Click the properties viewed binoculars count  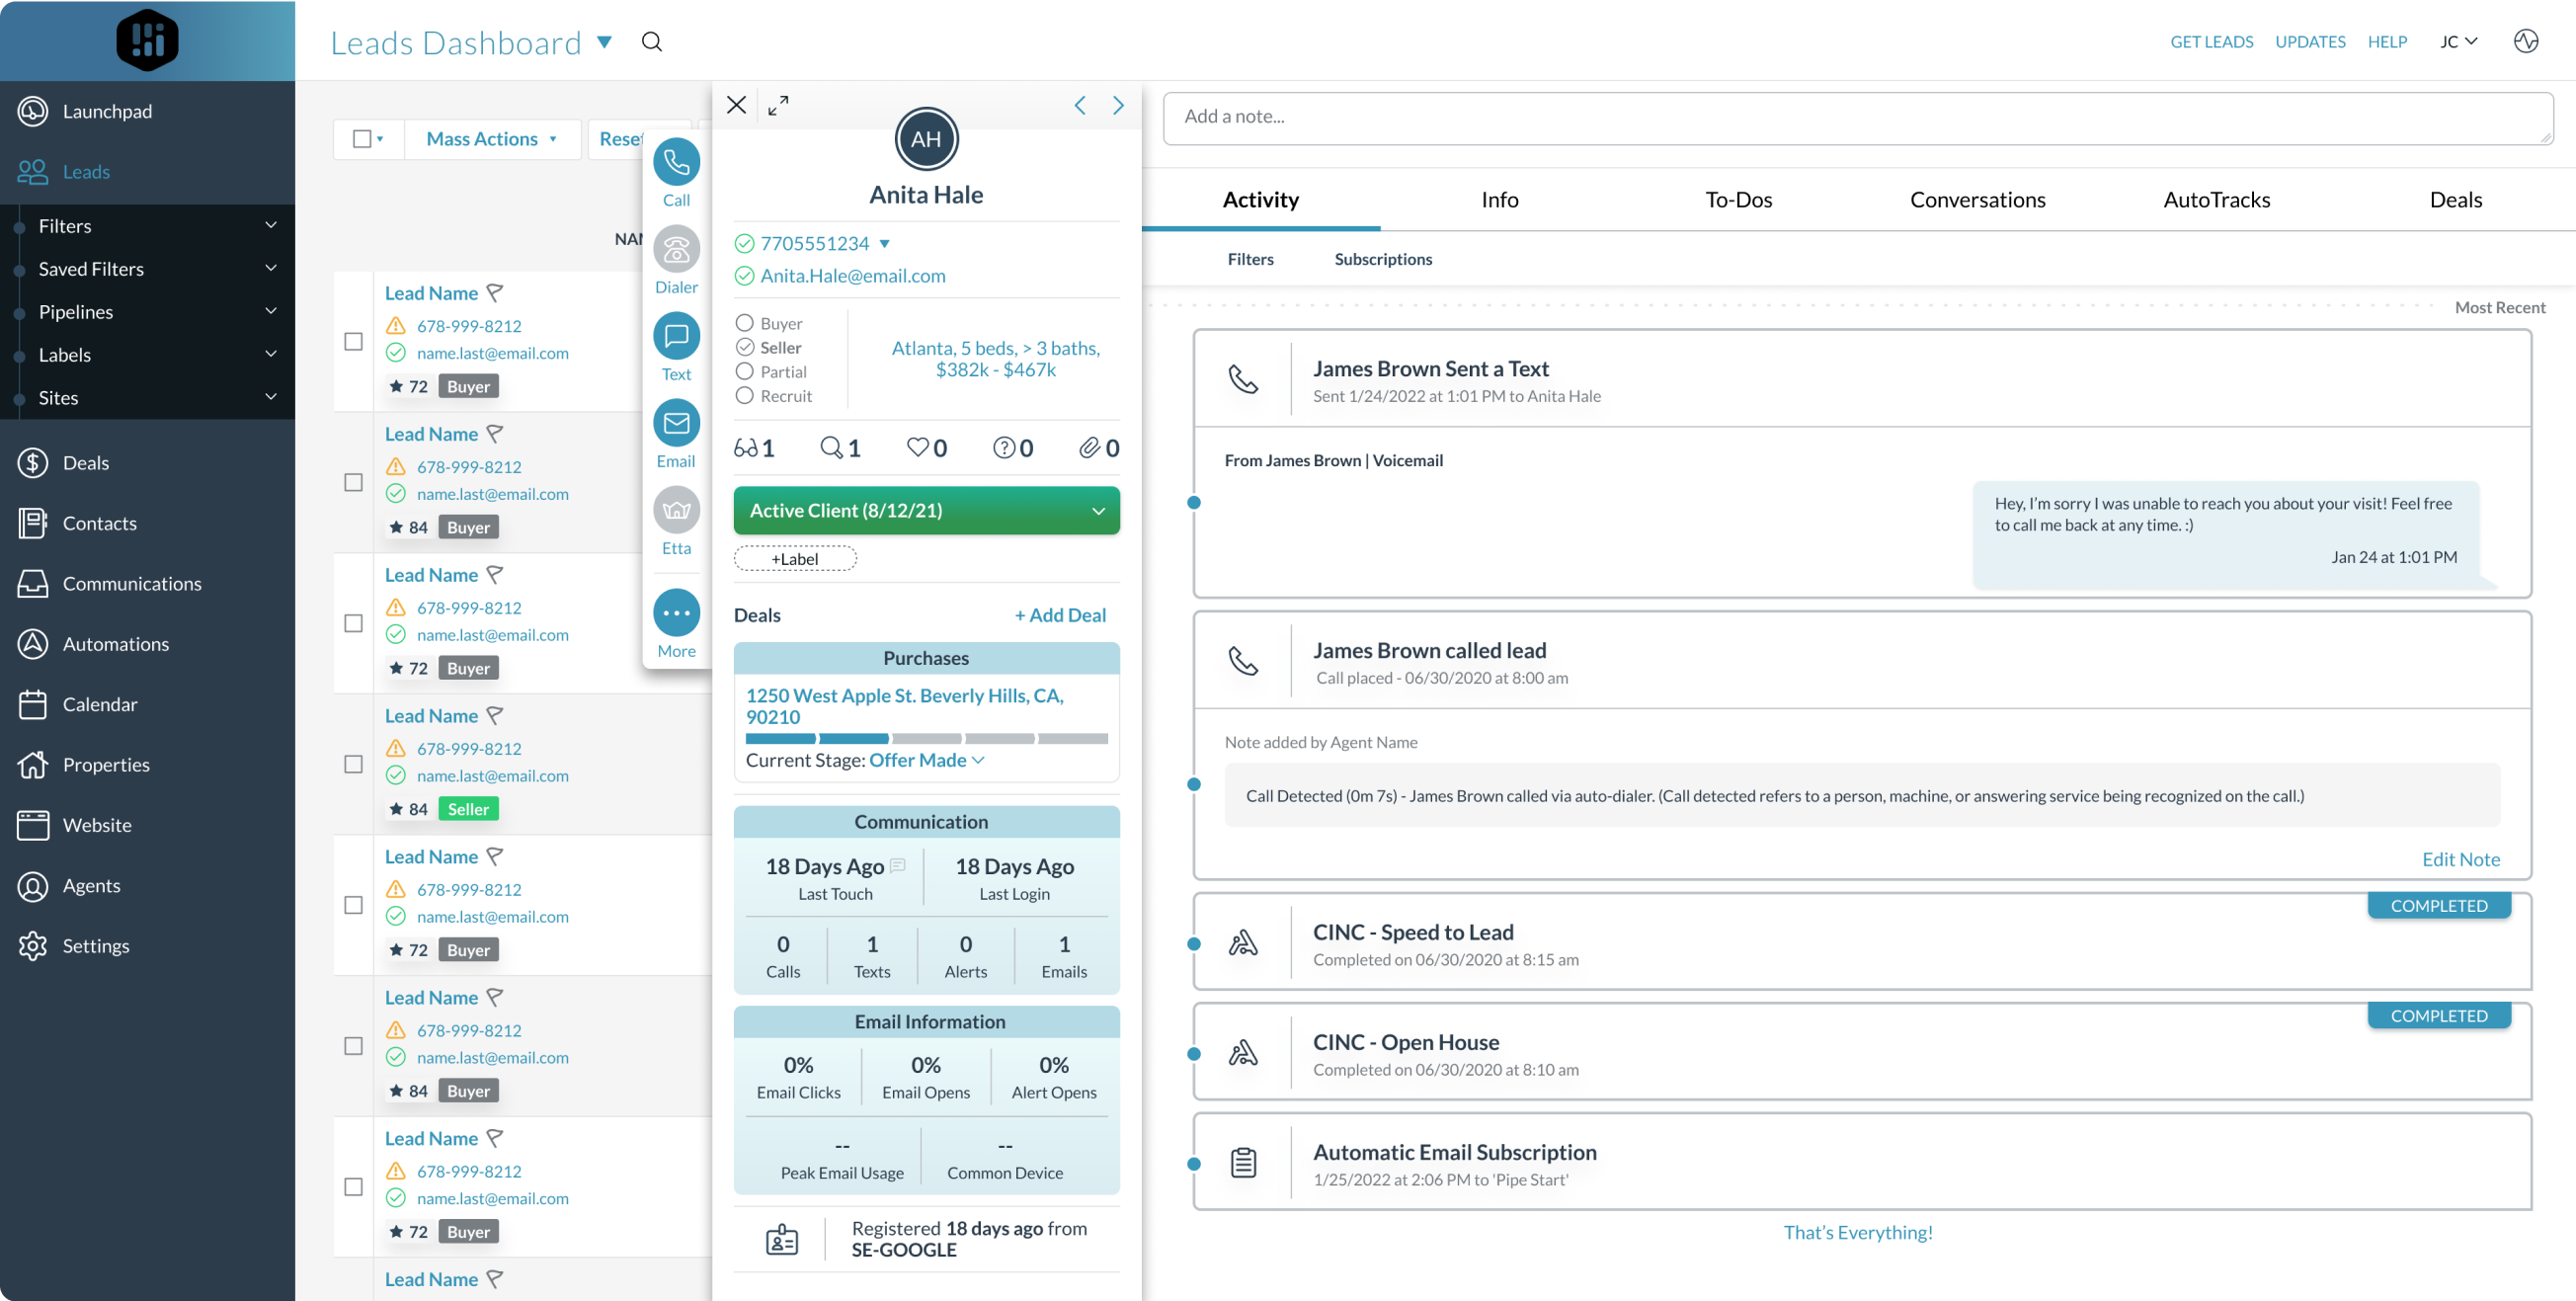click(754, 448)
